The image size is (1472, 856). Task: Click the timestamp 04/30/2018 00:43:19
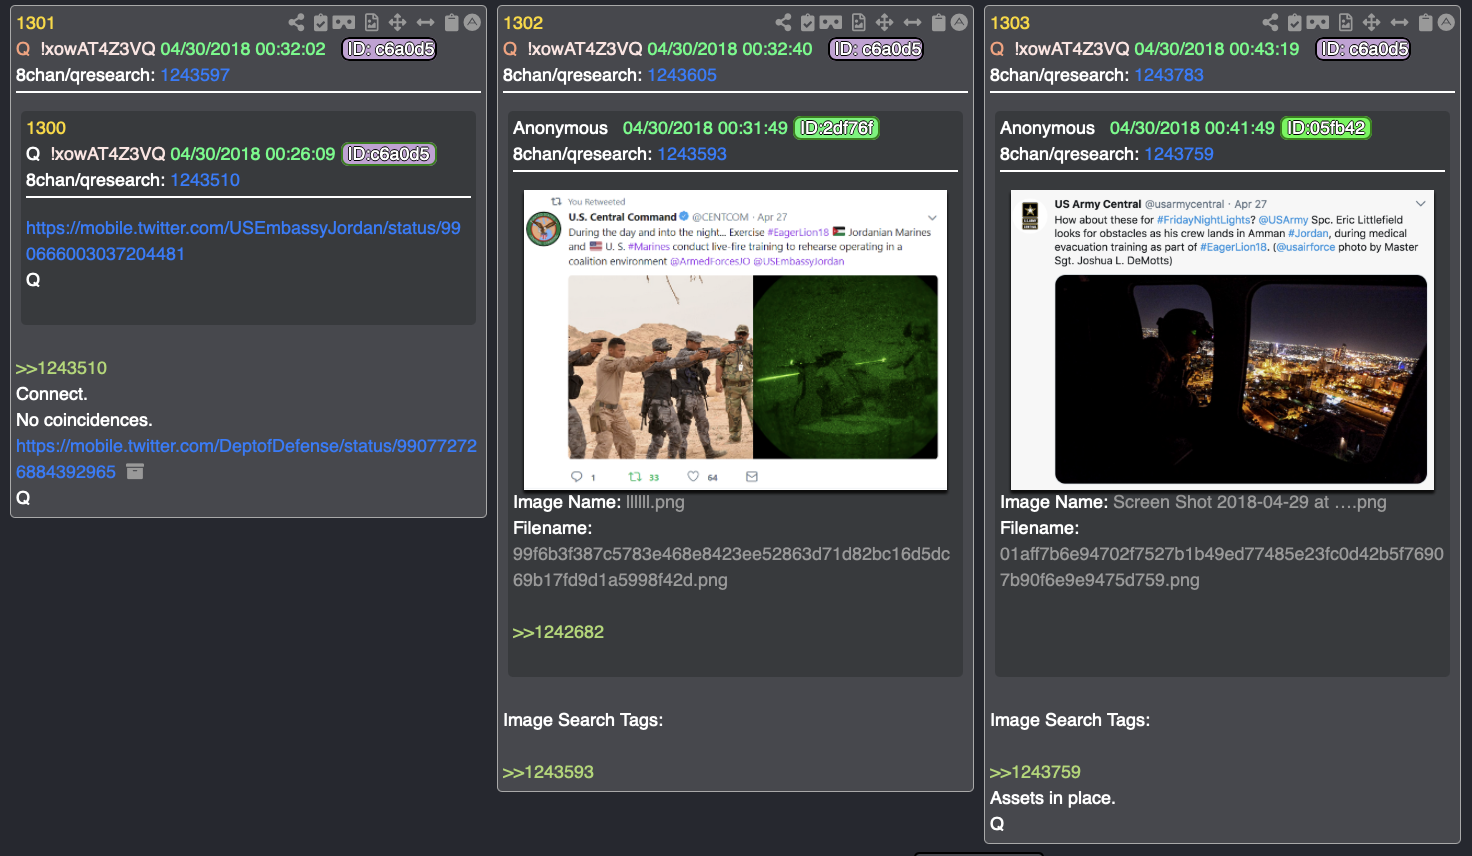1217,49
